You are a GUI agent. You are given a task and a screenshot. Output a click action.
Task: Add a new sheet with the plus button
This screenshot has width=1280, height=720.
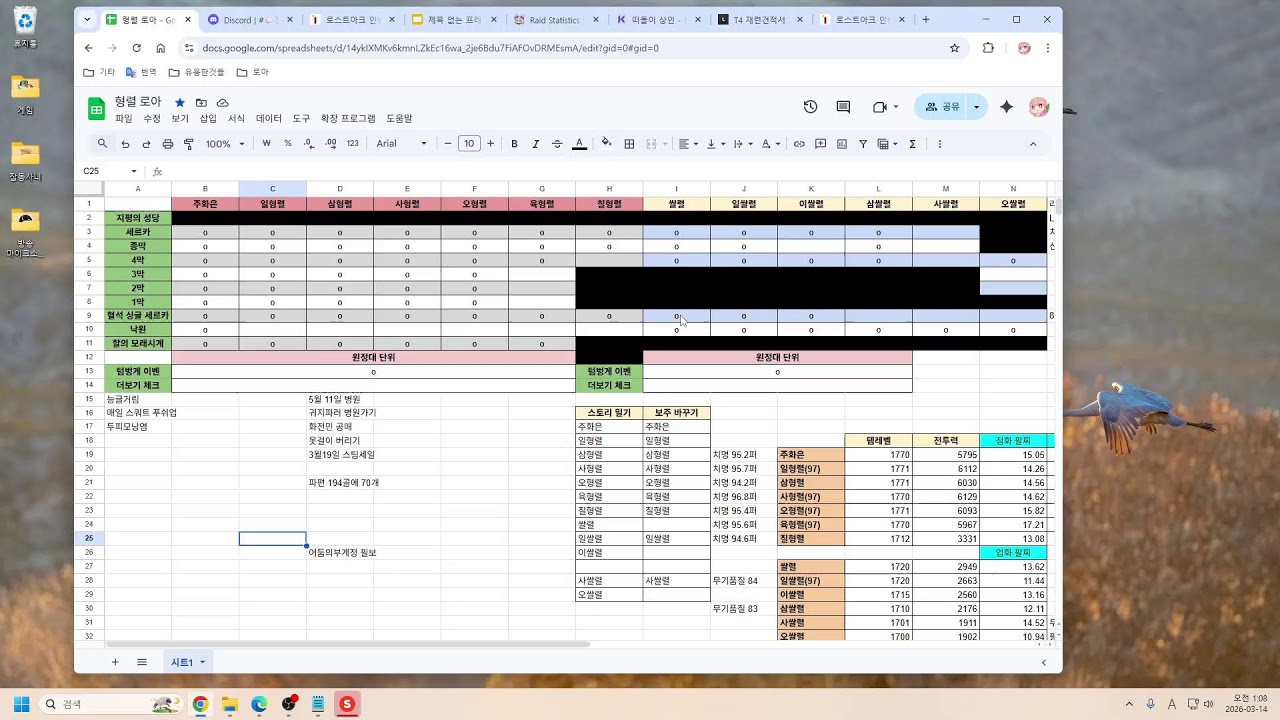115,662
